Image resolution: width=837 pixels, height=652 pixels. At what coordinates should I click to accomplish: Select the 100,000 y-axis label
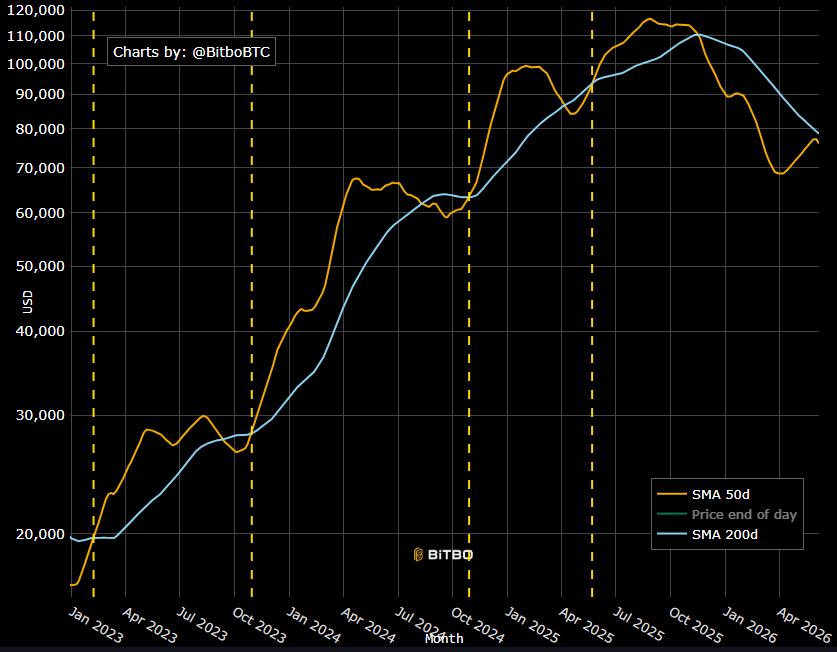(36, 64)
